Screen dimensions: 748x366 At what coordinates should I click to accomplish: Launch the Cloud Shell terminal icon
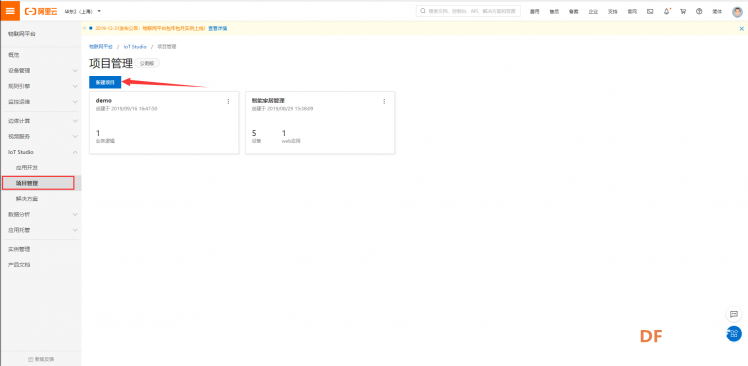point(650,11)
